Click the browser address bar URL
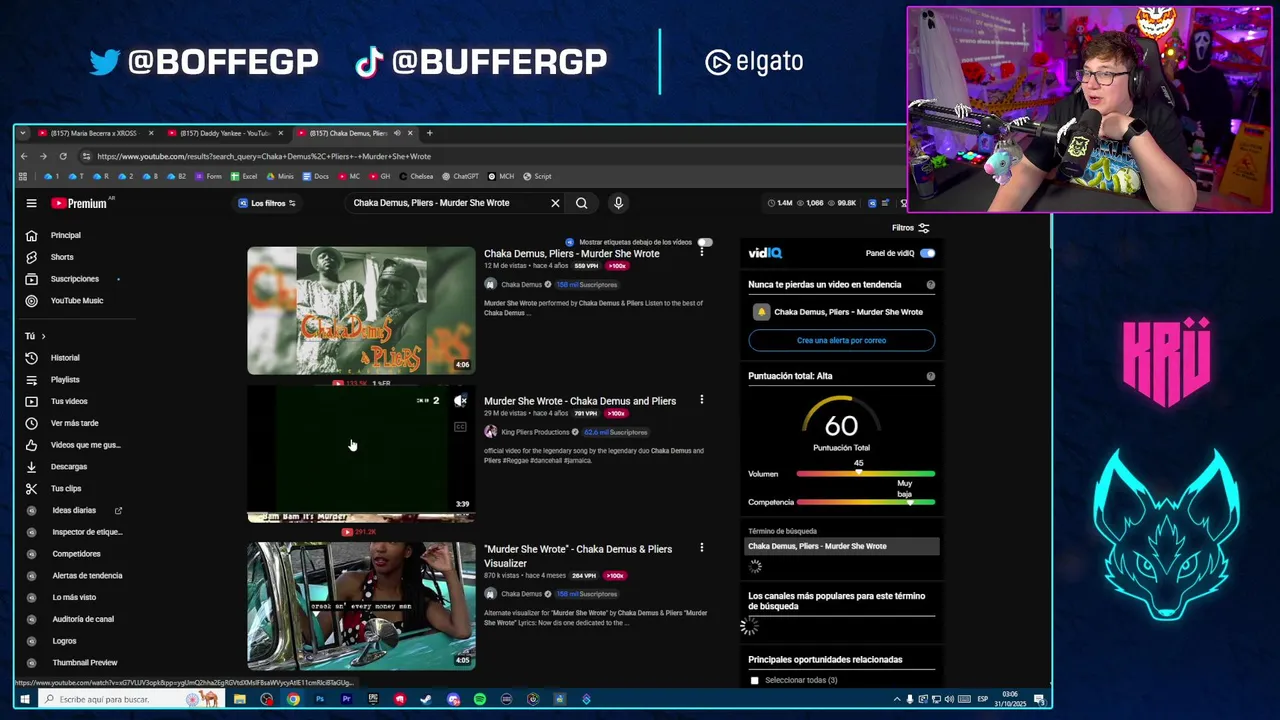The width and height of the screenshot is (1280, 720). 264,156
